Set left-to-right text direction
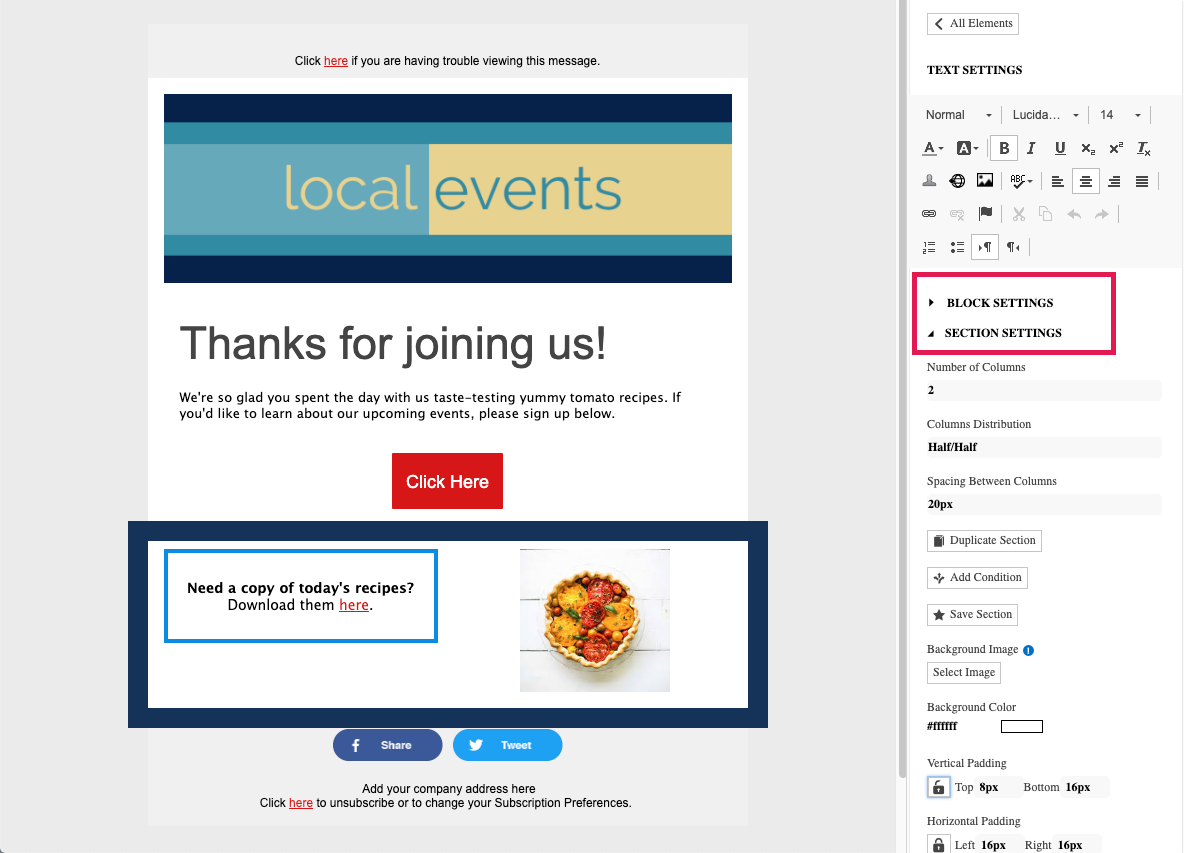This screenshot has height=853, width=1184. (985, 247)
